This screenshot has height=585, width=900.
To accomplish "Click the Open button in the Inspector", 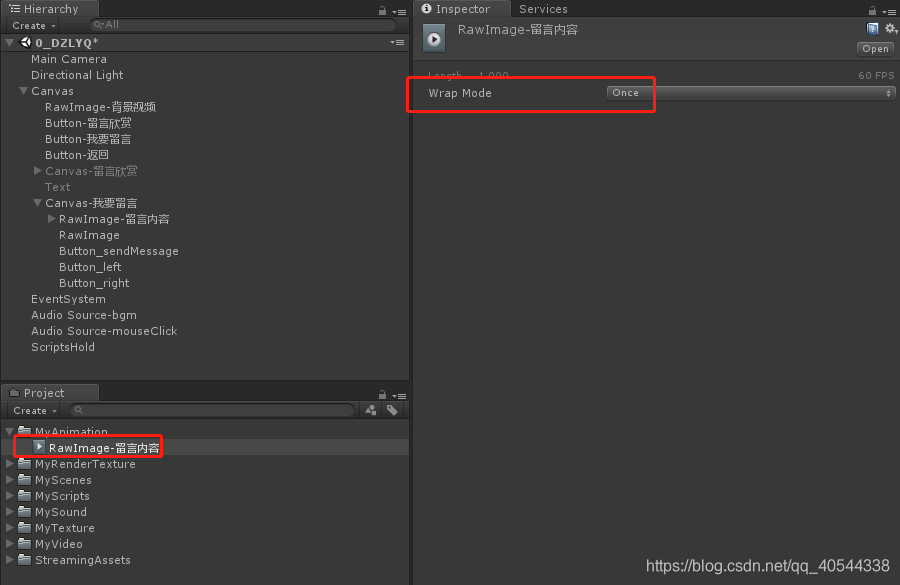I will click(874, 48).
